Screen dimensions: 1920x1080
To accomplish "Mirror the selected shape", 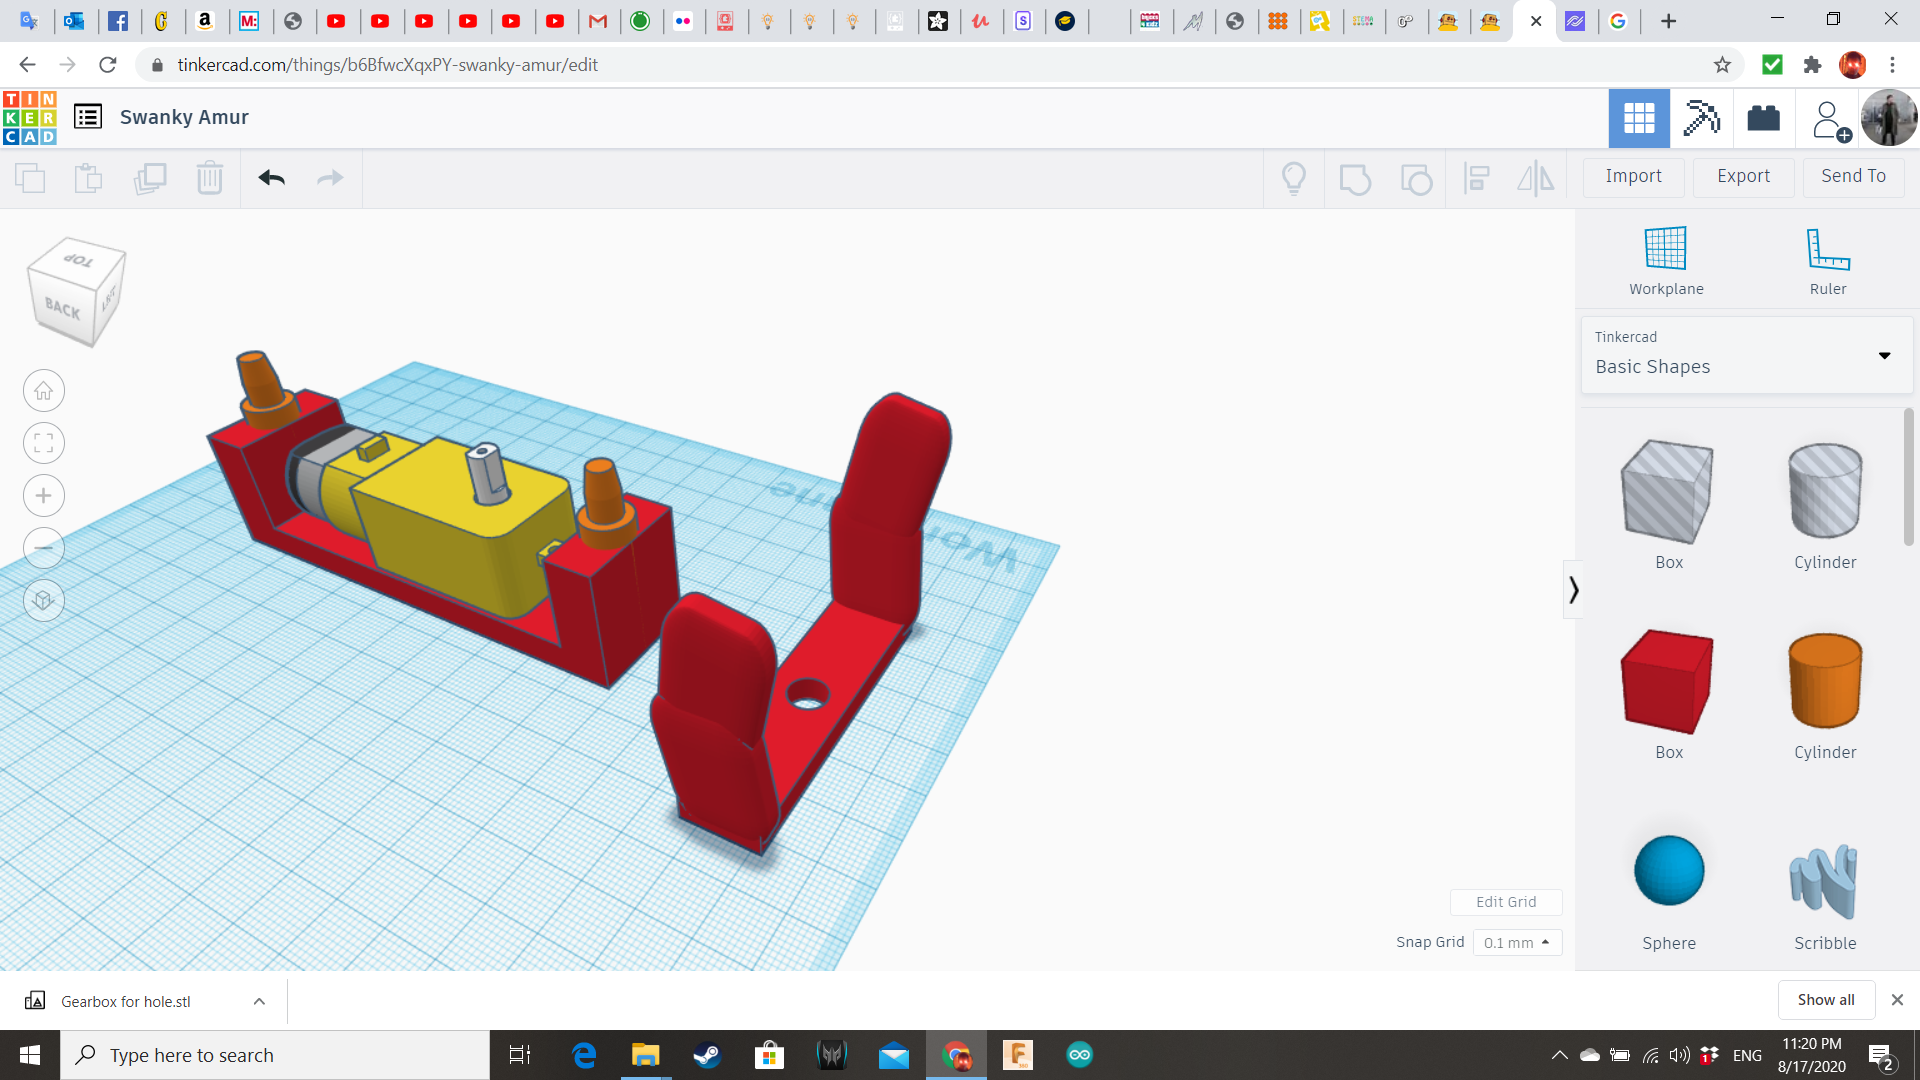I will [x=1536, y=178].
